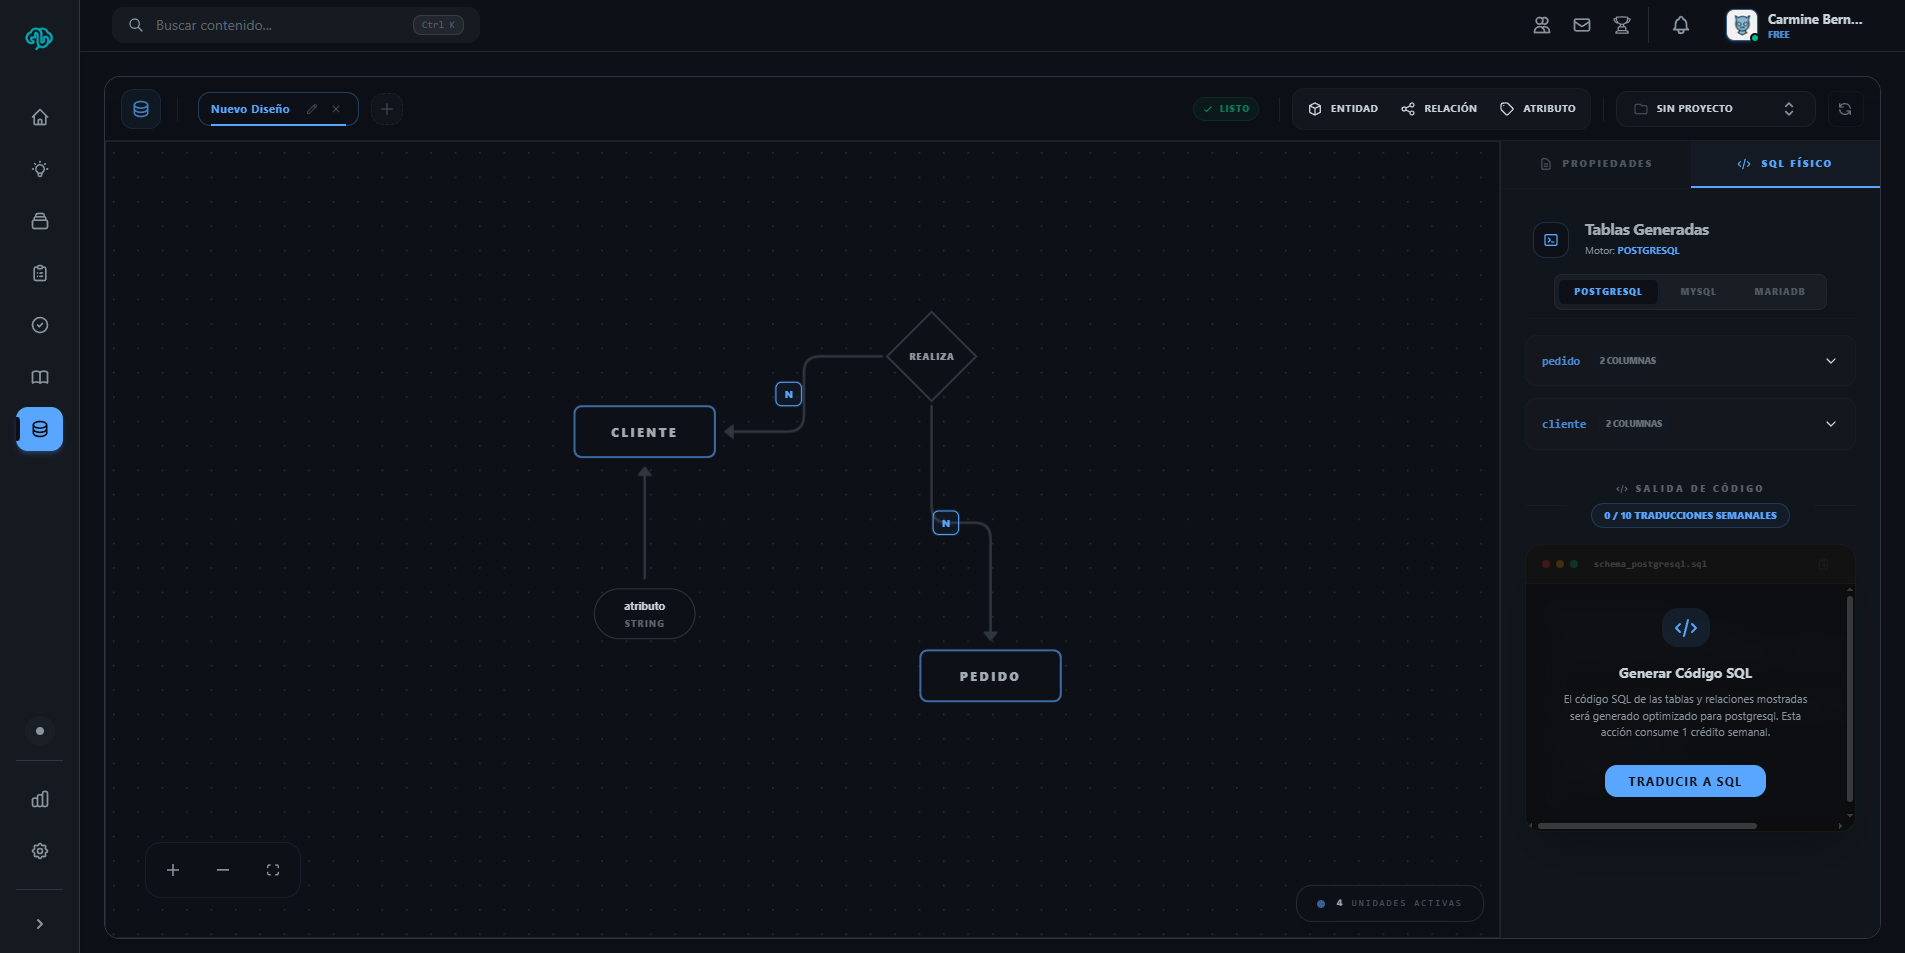Click the refresh icon next to Sin Proyecto

pyautogui.click(x=1845, y=108)
